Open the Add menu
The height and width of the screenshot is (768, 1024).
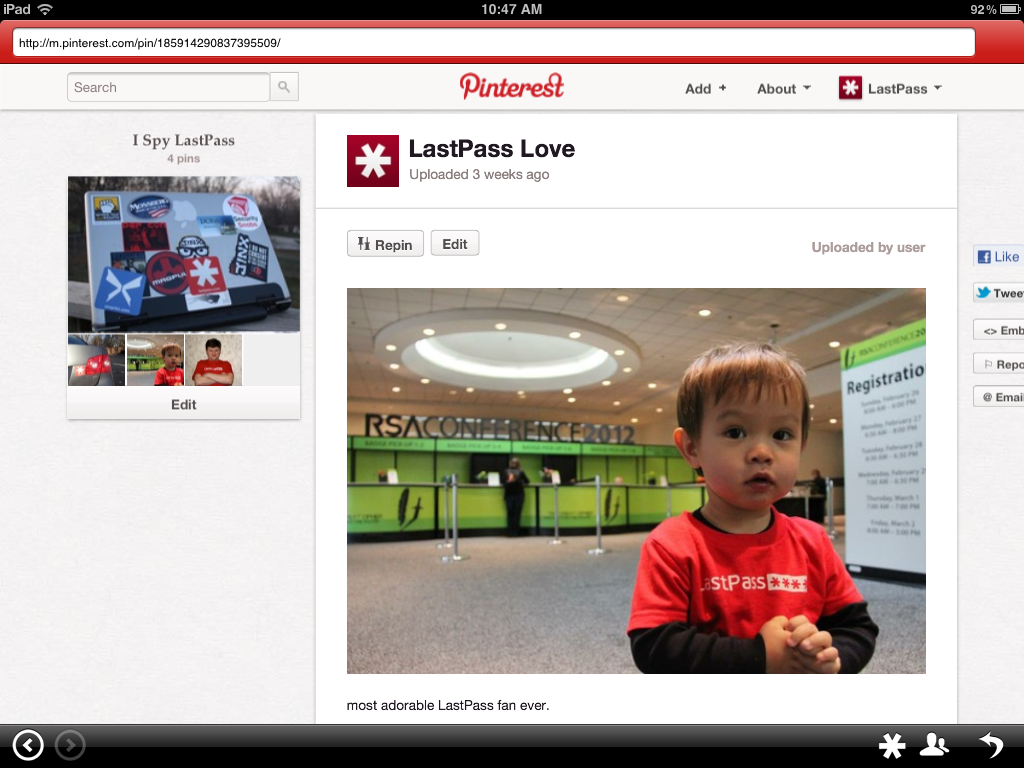(x=705, y=89)
